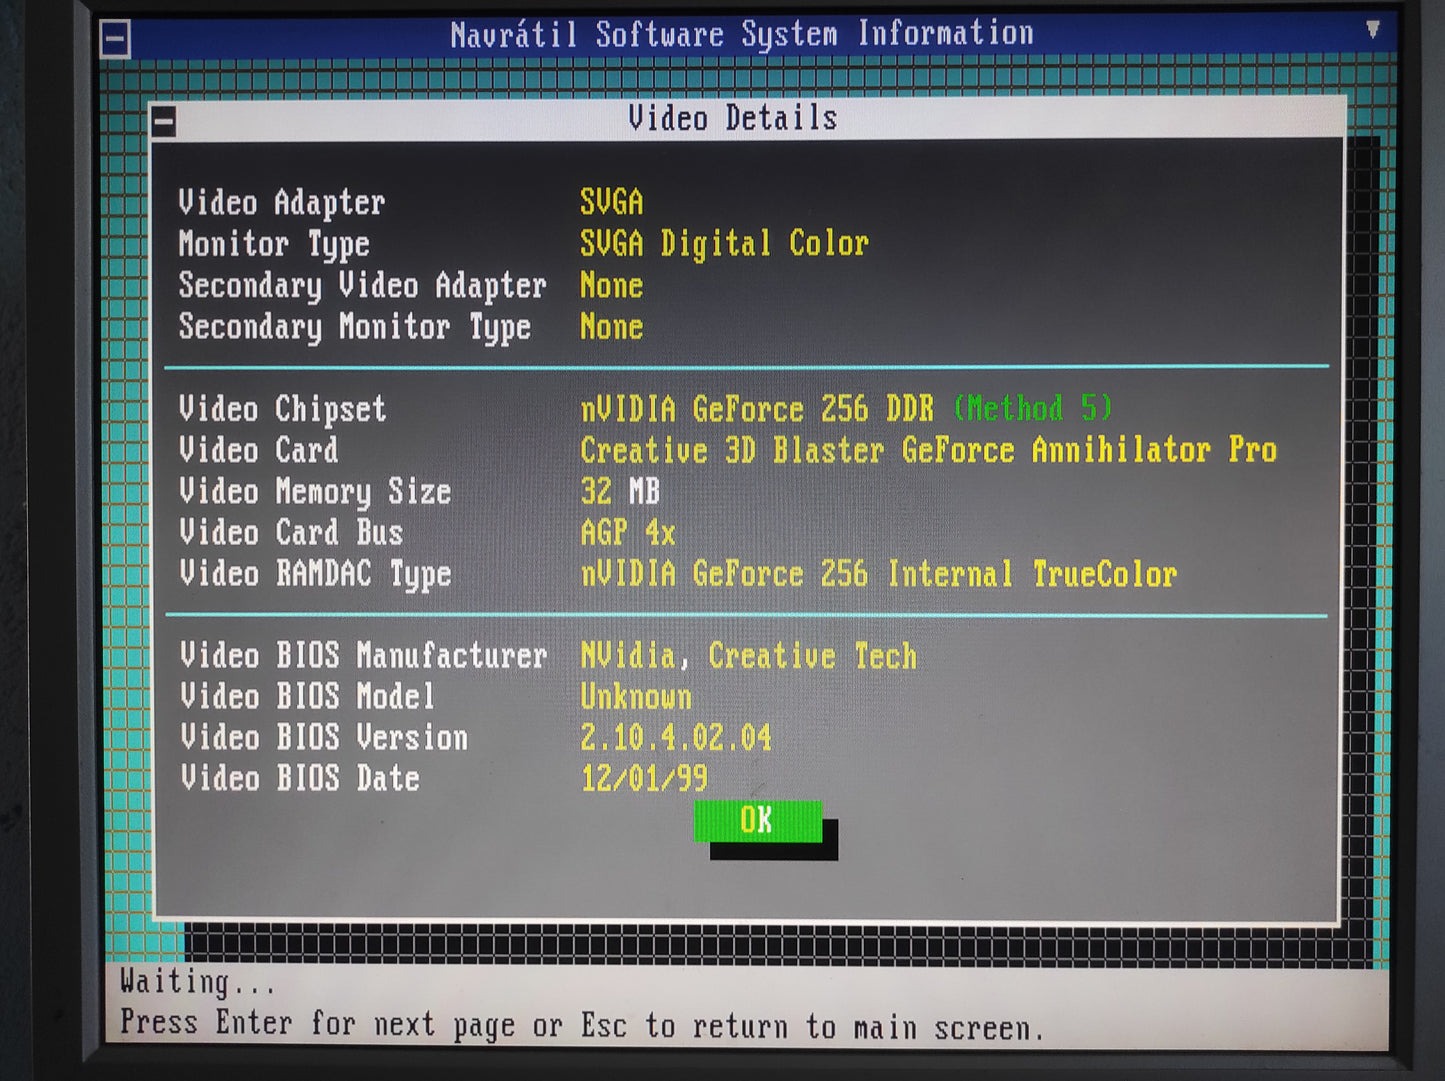Click the nVIDIA GeForce 256 DDR chipset entry
This screenshot has width=1445, height=1081.
coord(757,409)
